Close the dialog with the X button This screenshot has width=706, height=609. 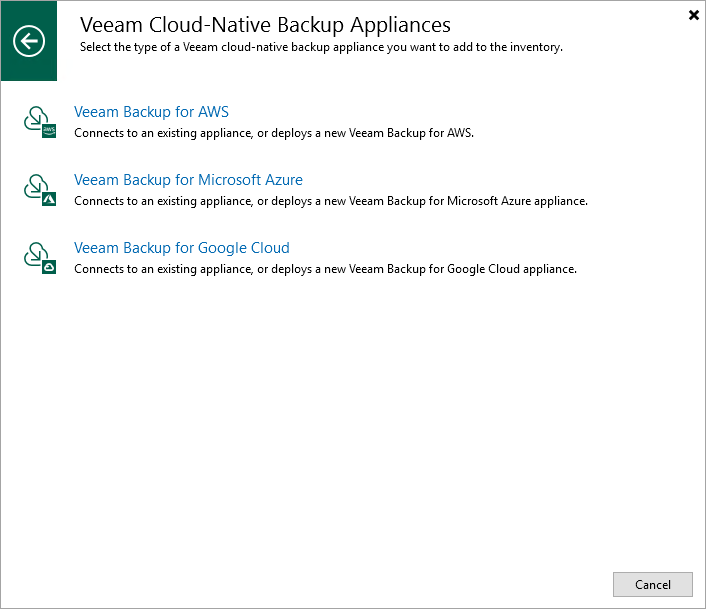pos(694,15)
